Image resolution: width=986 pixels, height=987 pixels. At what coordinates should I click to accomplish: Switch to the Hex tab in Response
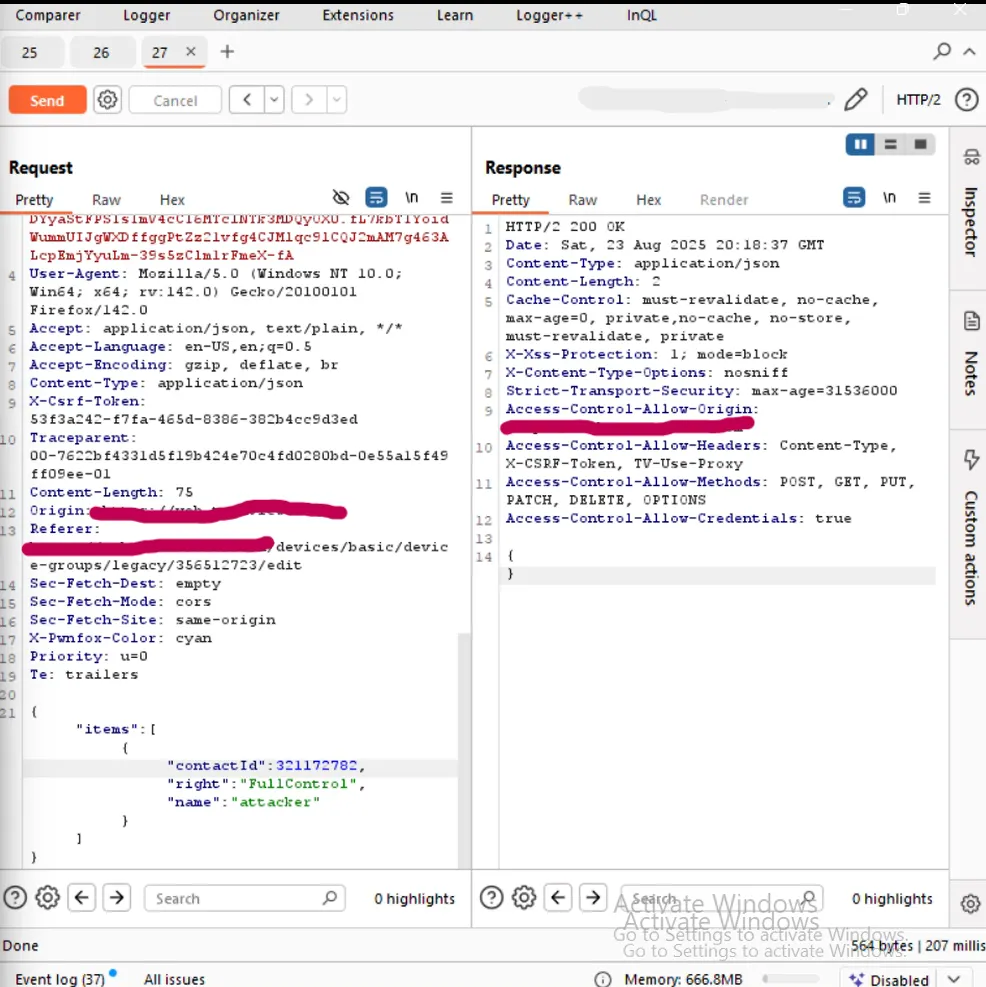(x=649, y=200)
